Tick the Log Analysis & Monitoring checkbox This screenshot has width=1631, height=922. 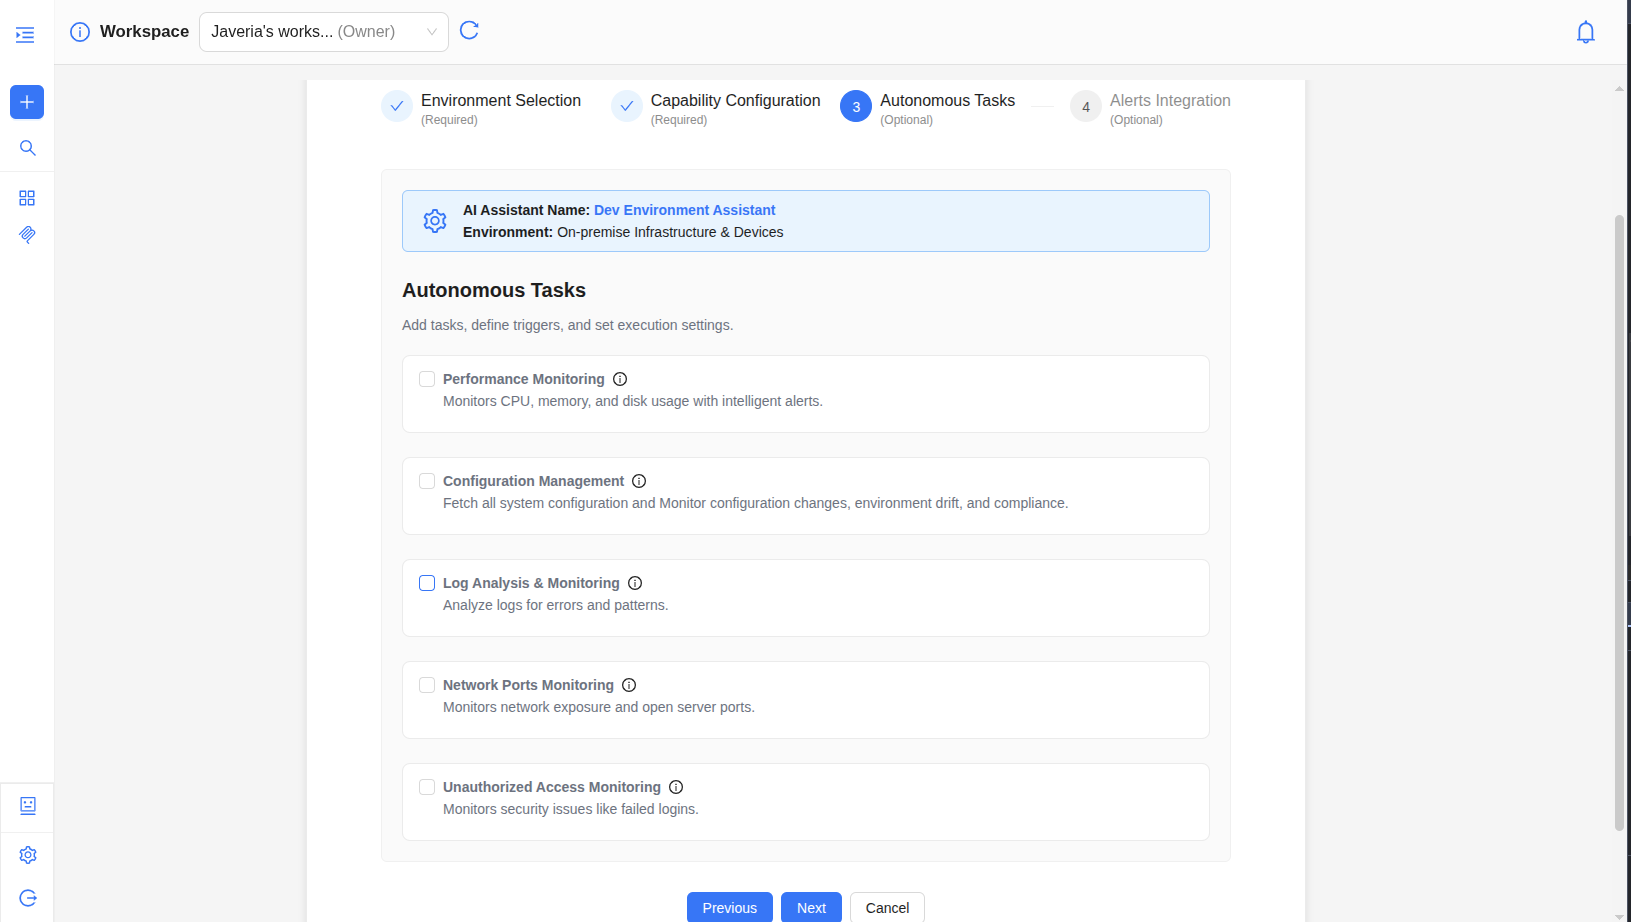tap(427, 583)
